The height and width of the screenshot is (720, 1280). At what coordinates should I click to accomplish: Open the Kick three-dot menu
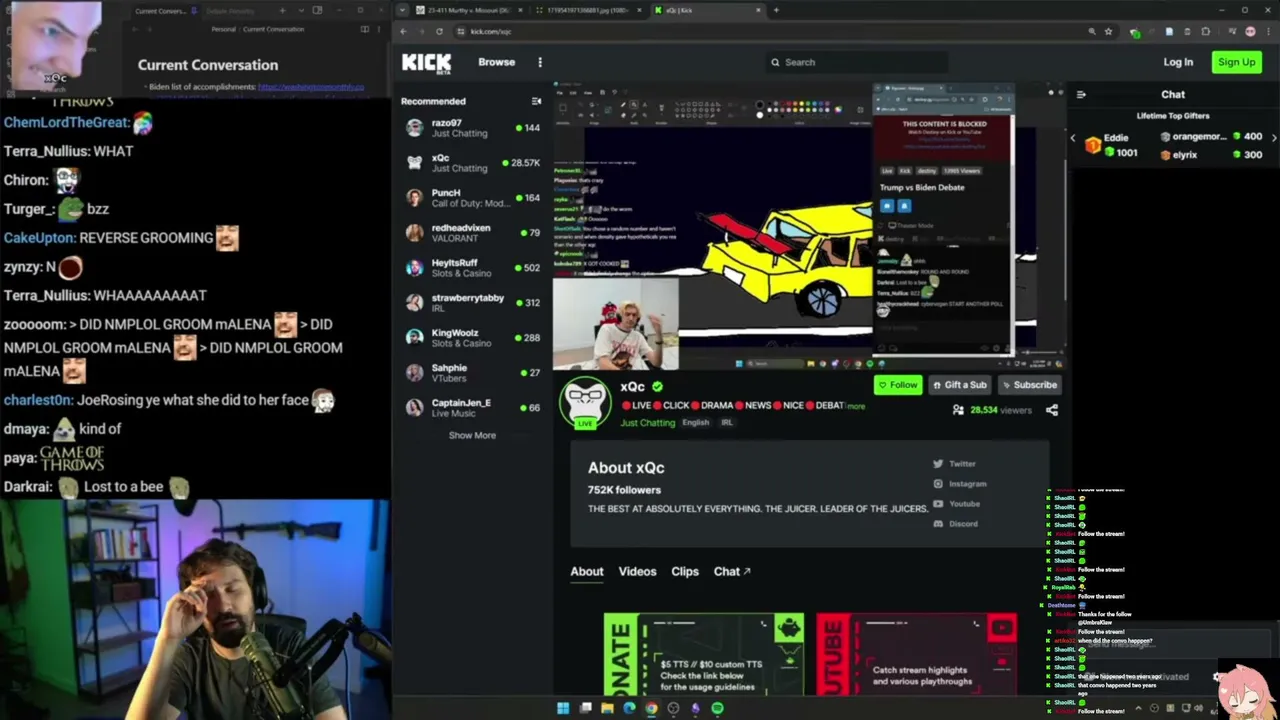540,62
